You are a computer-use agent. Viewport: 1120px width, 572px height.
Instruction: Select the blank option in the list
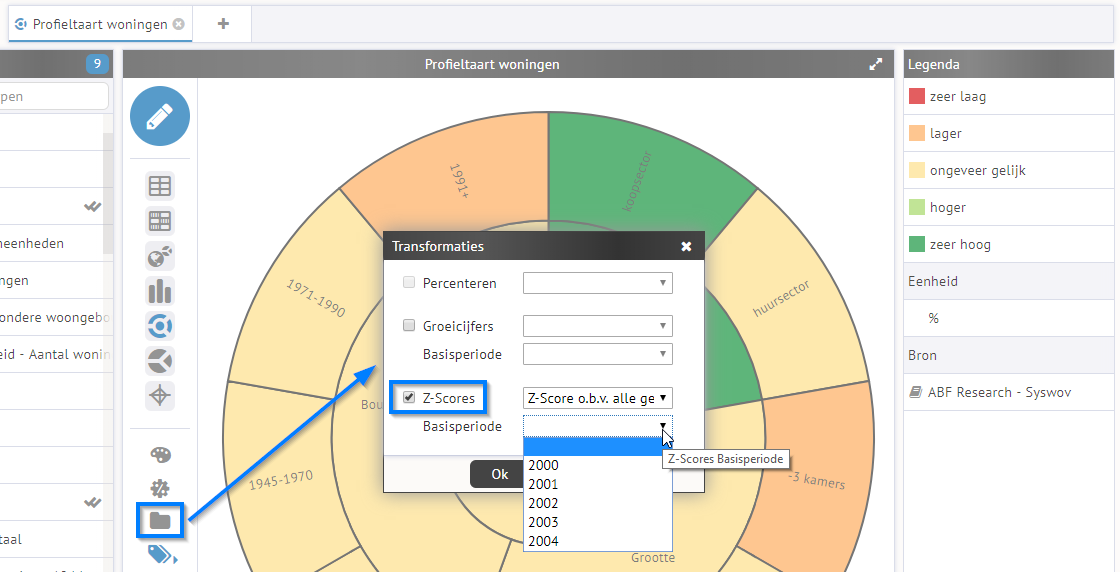pyautogui.click(x=598, y=446)
